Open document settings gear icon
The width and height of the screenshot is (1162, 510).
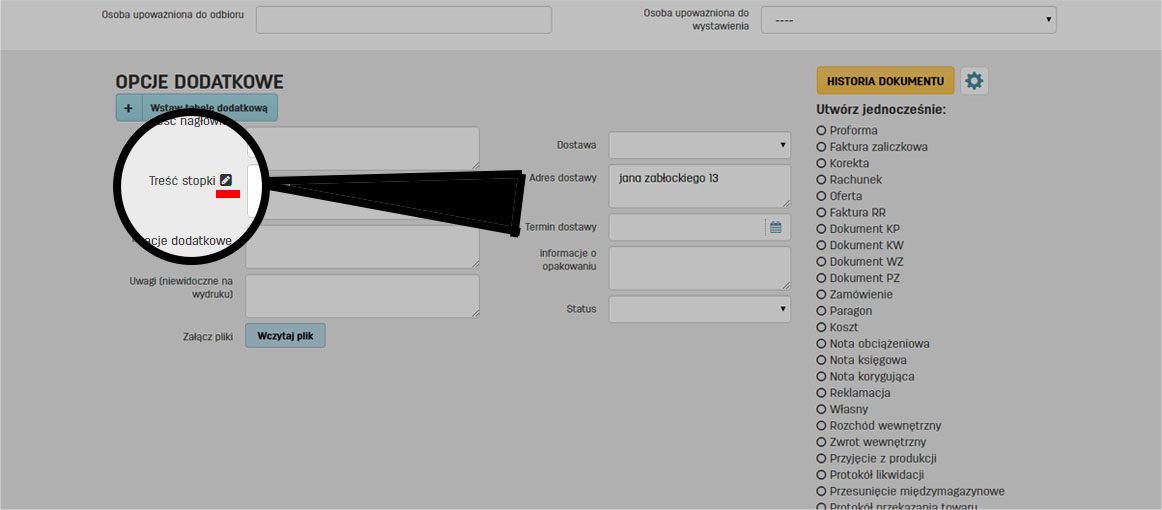[974, 81]
